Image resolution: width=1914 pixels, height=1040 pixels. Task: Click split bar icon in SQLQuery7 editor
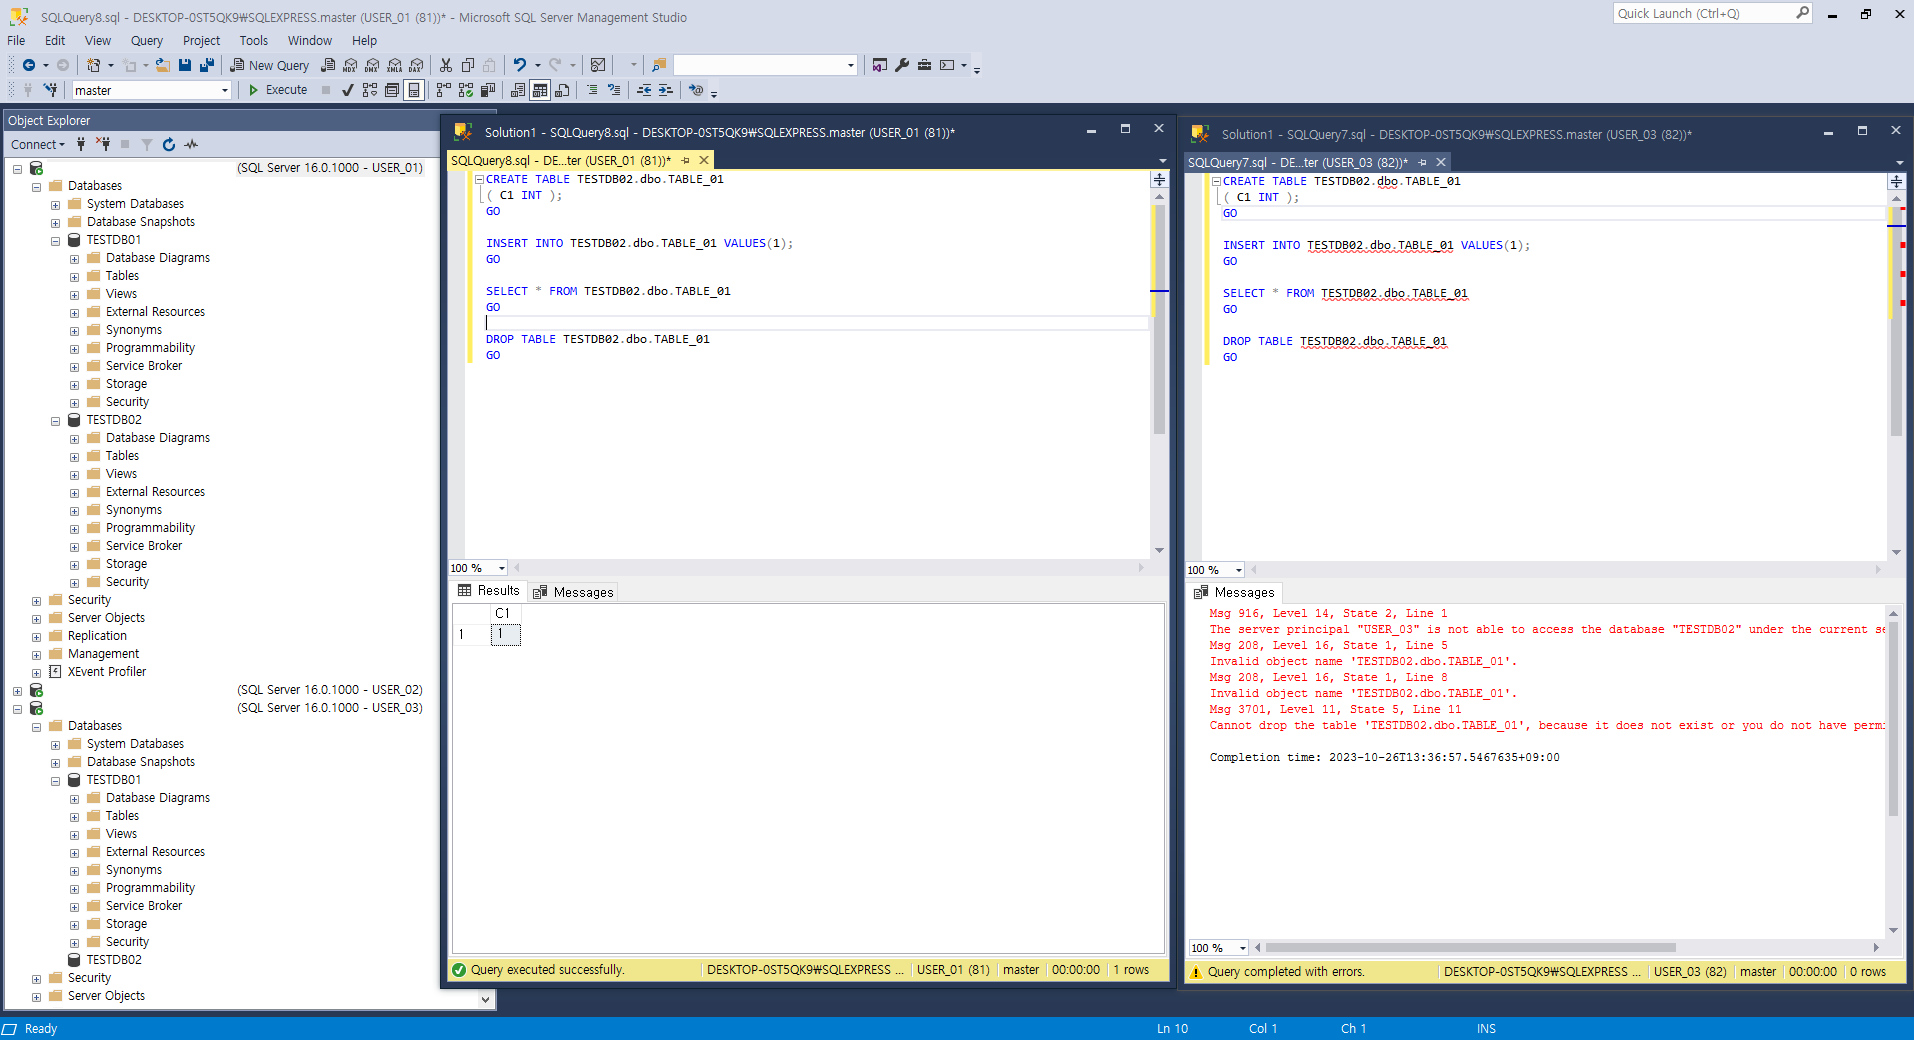click(x=1896, y=181)
